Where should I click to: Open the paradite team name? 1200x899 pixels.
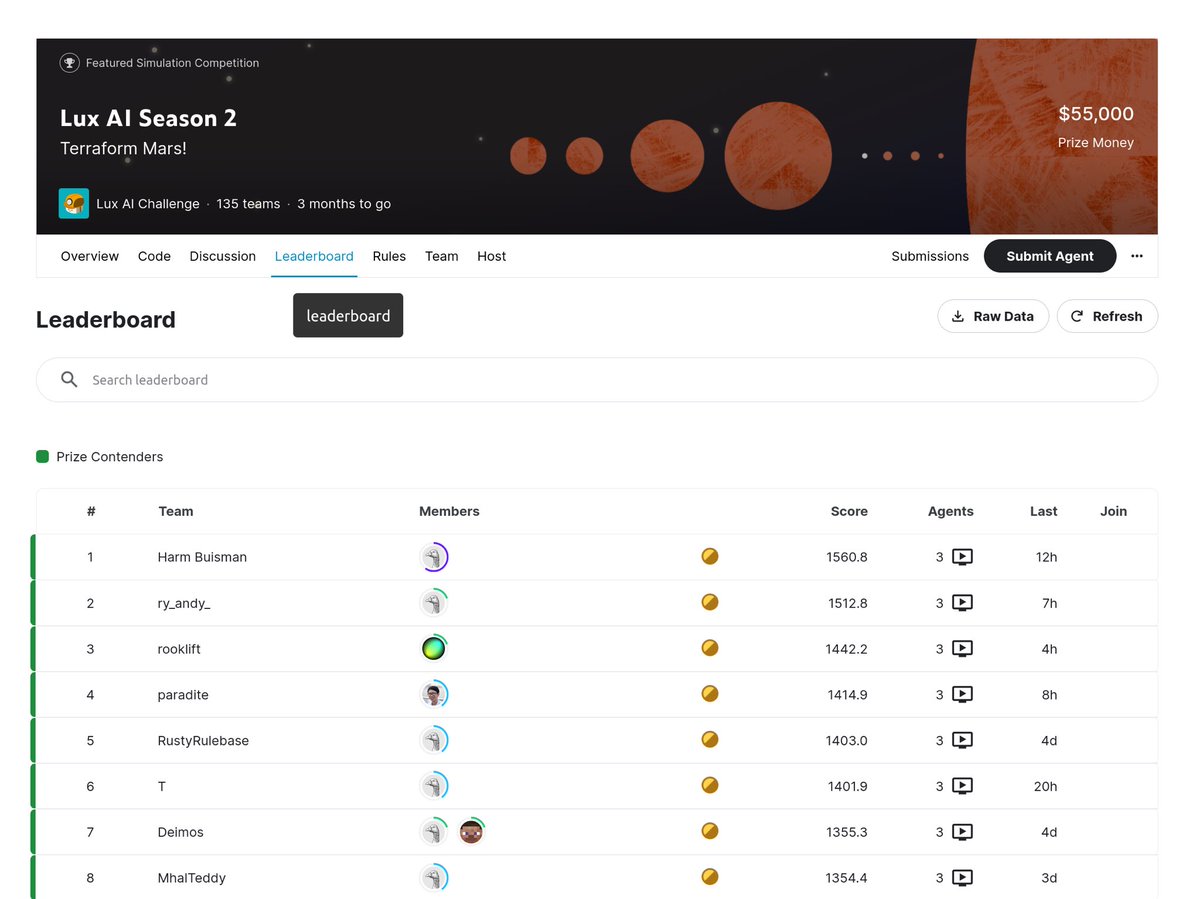tap(183, 695)
